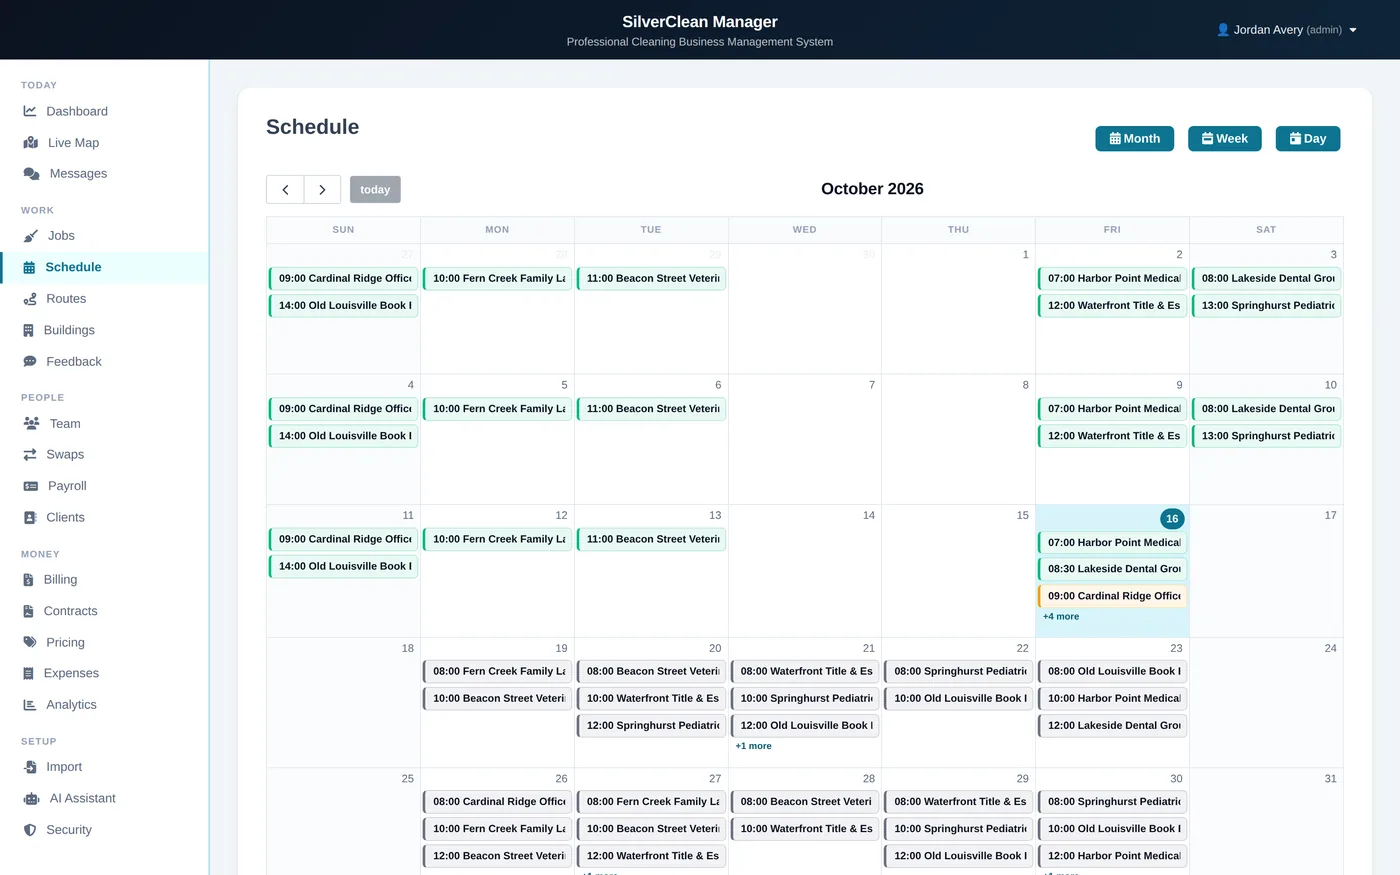
Task: Click the Team people icon
Action: pyautogui.click(x=32, y=424)
